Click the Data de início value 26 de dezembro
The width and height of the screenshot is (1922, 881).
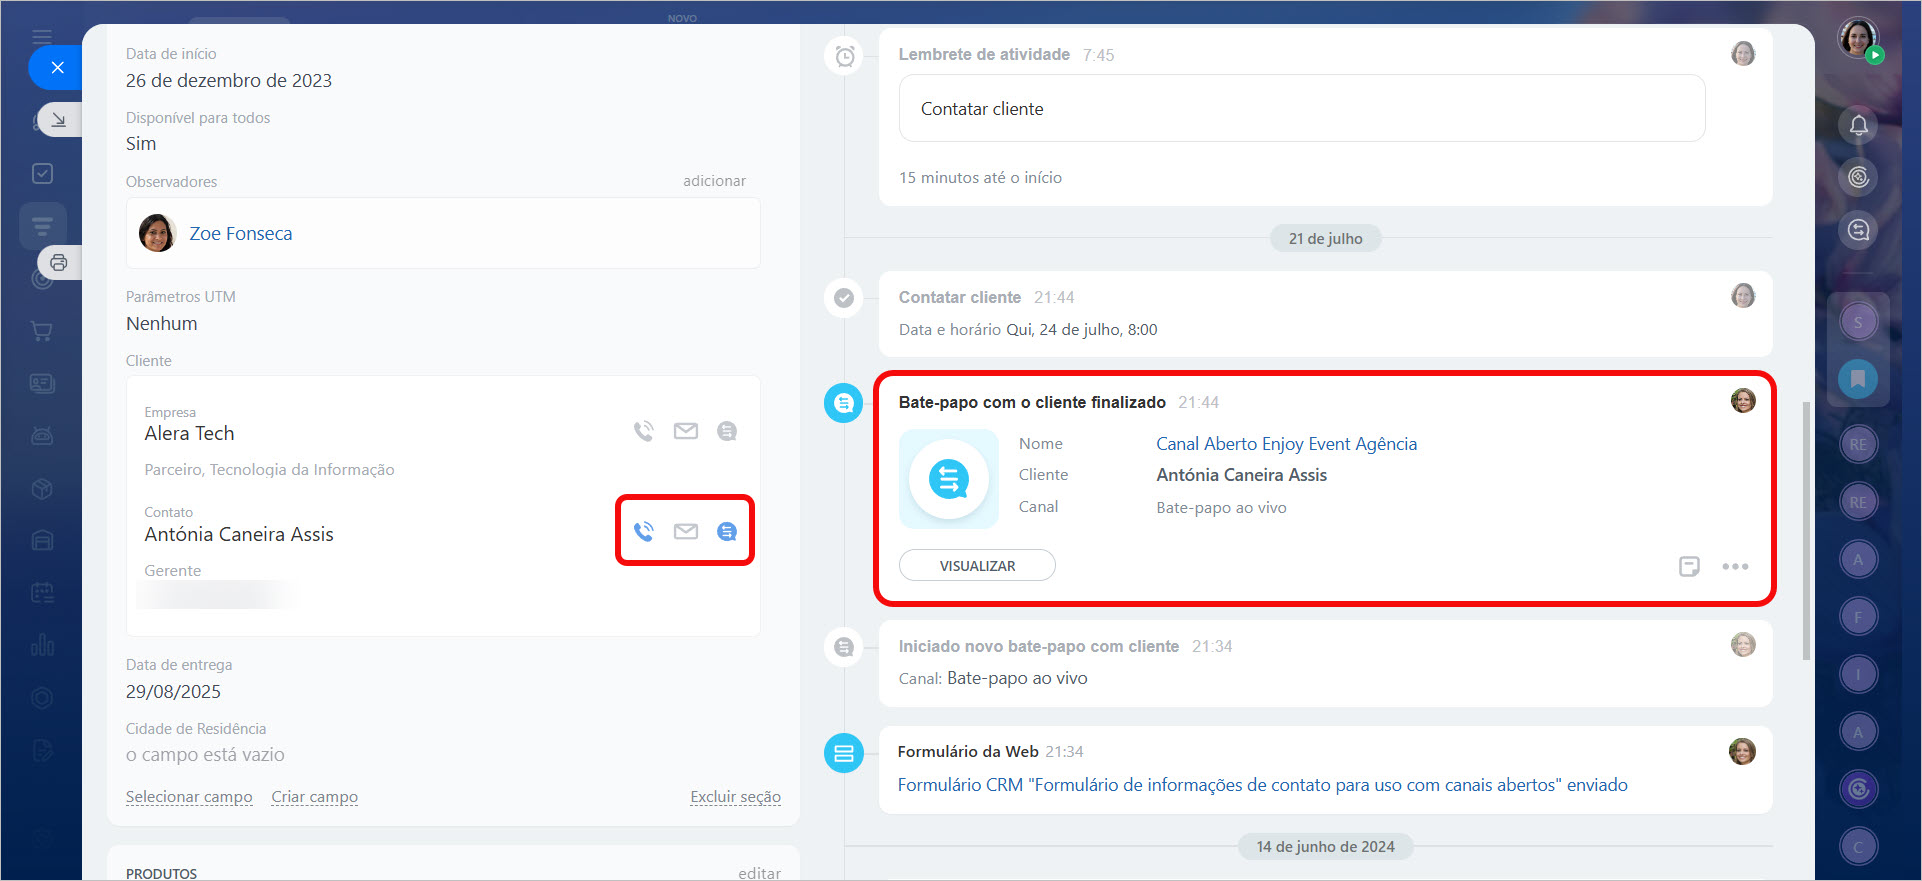pyautogui.click(x=229, y=80)
